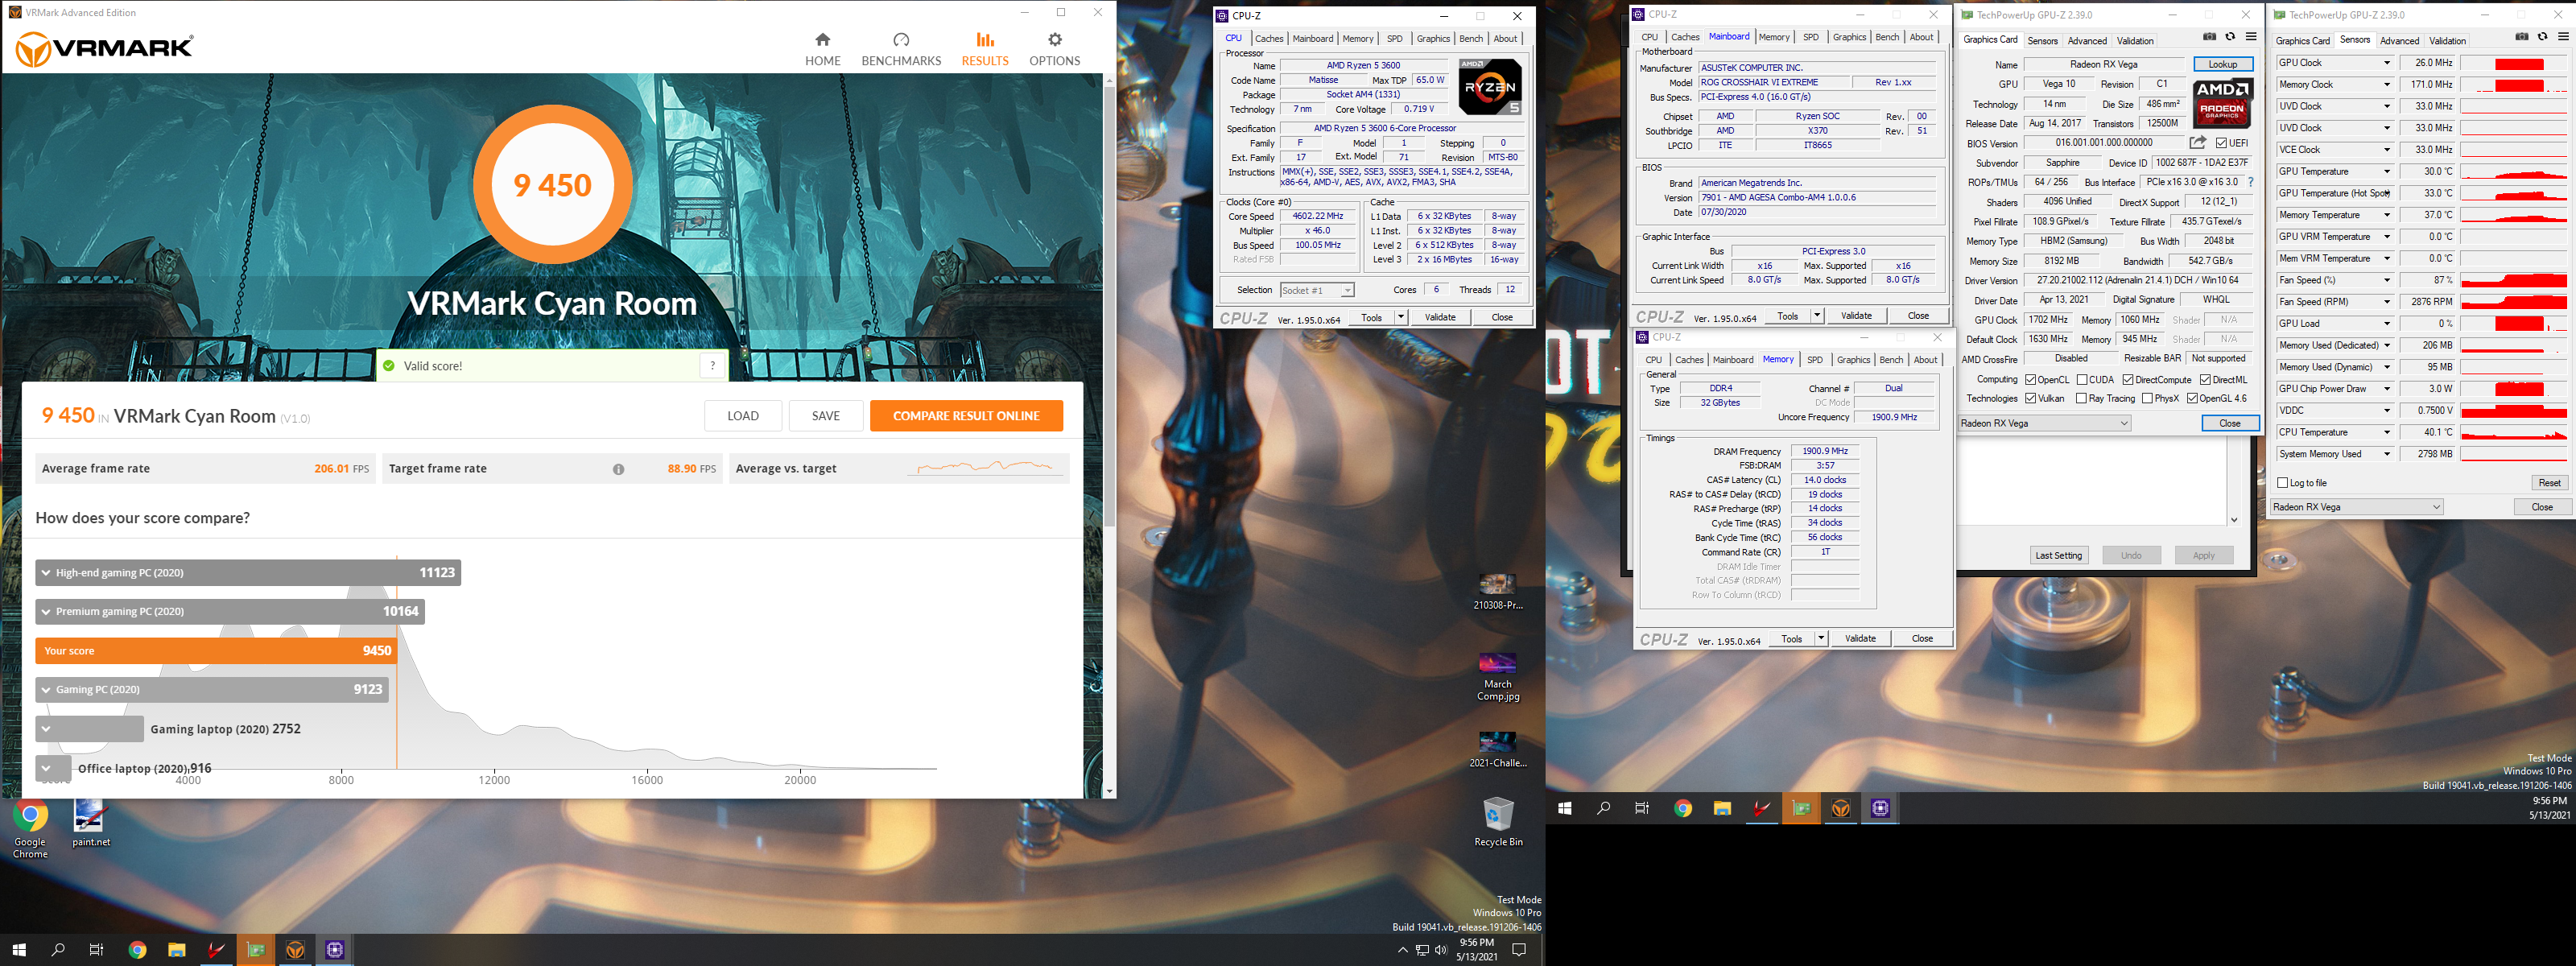Expand the Gaming laptop (2020) row
This screenshot has width=2576, height=966.
tap(46, 729)
